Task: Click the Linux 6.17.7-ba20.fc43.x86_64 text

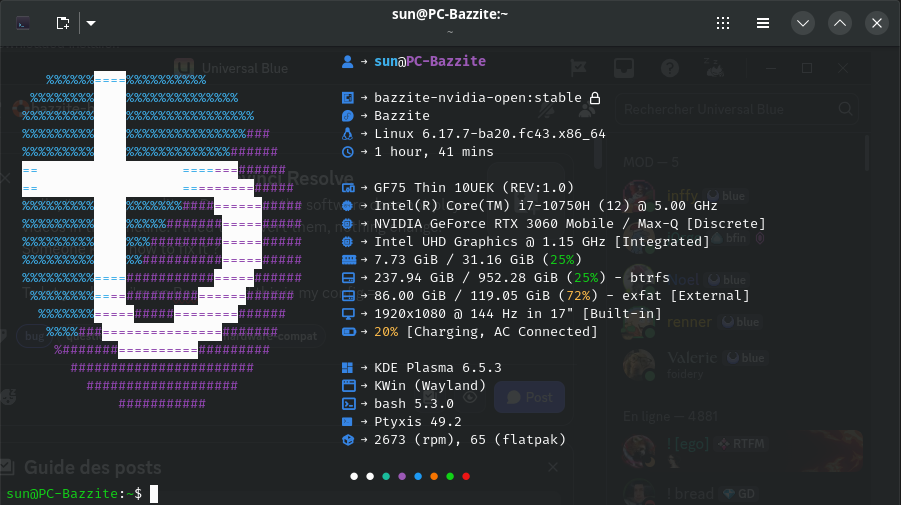Action: point(490,134)
